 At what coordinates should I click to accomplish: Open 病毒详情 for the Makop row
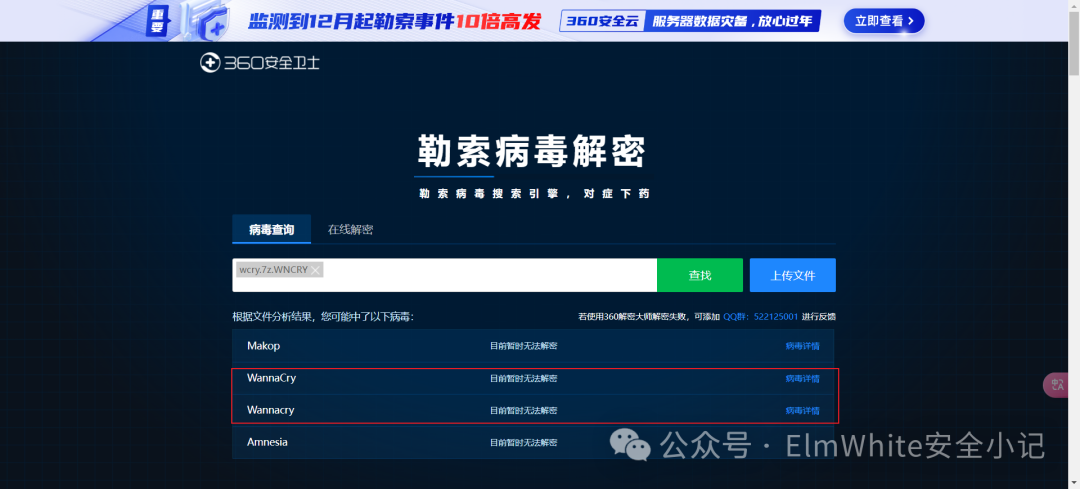[802, 346]
